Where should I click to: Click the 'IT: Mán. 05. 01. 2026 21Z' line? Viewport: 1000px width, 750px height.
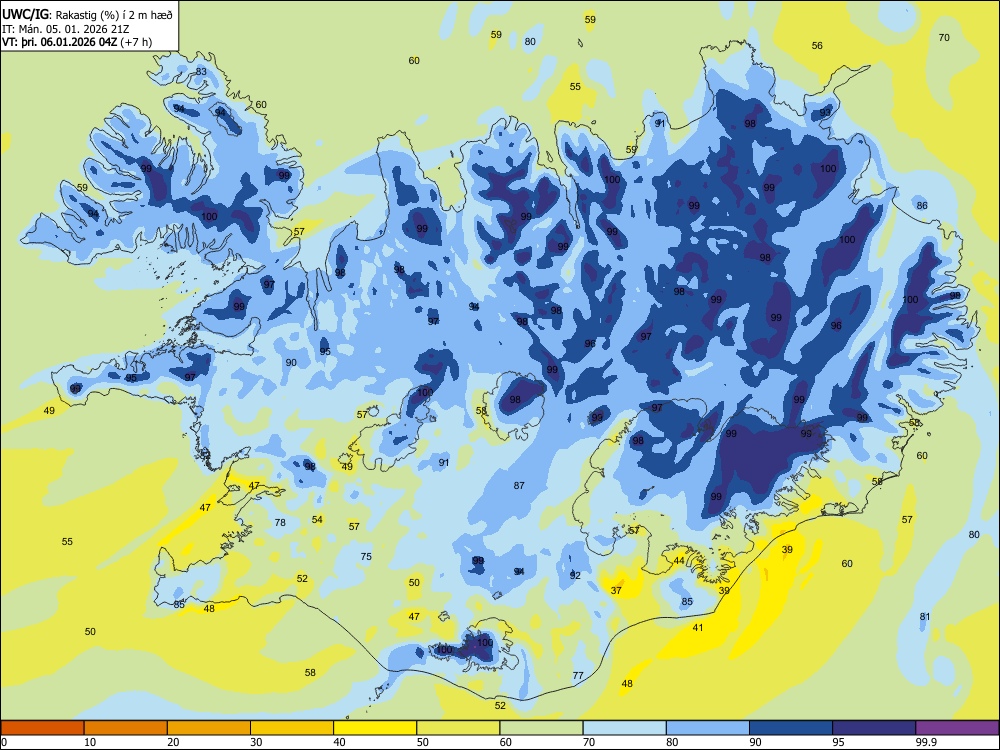pyautogui.click(x=66, y=29)
